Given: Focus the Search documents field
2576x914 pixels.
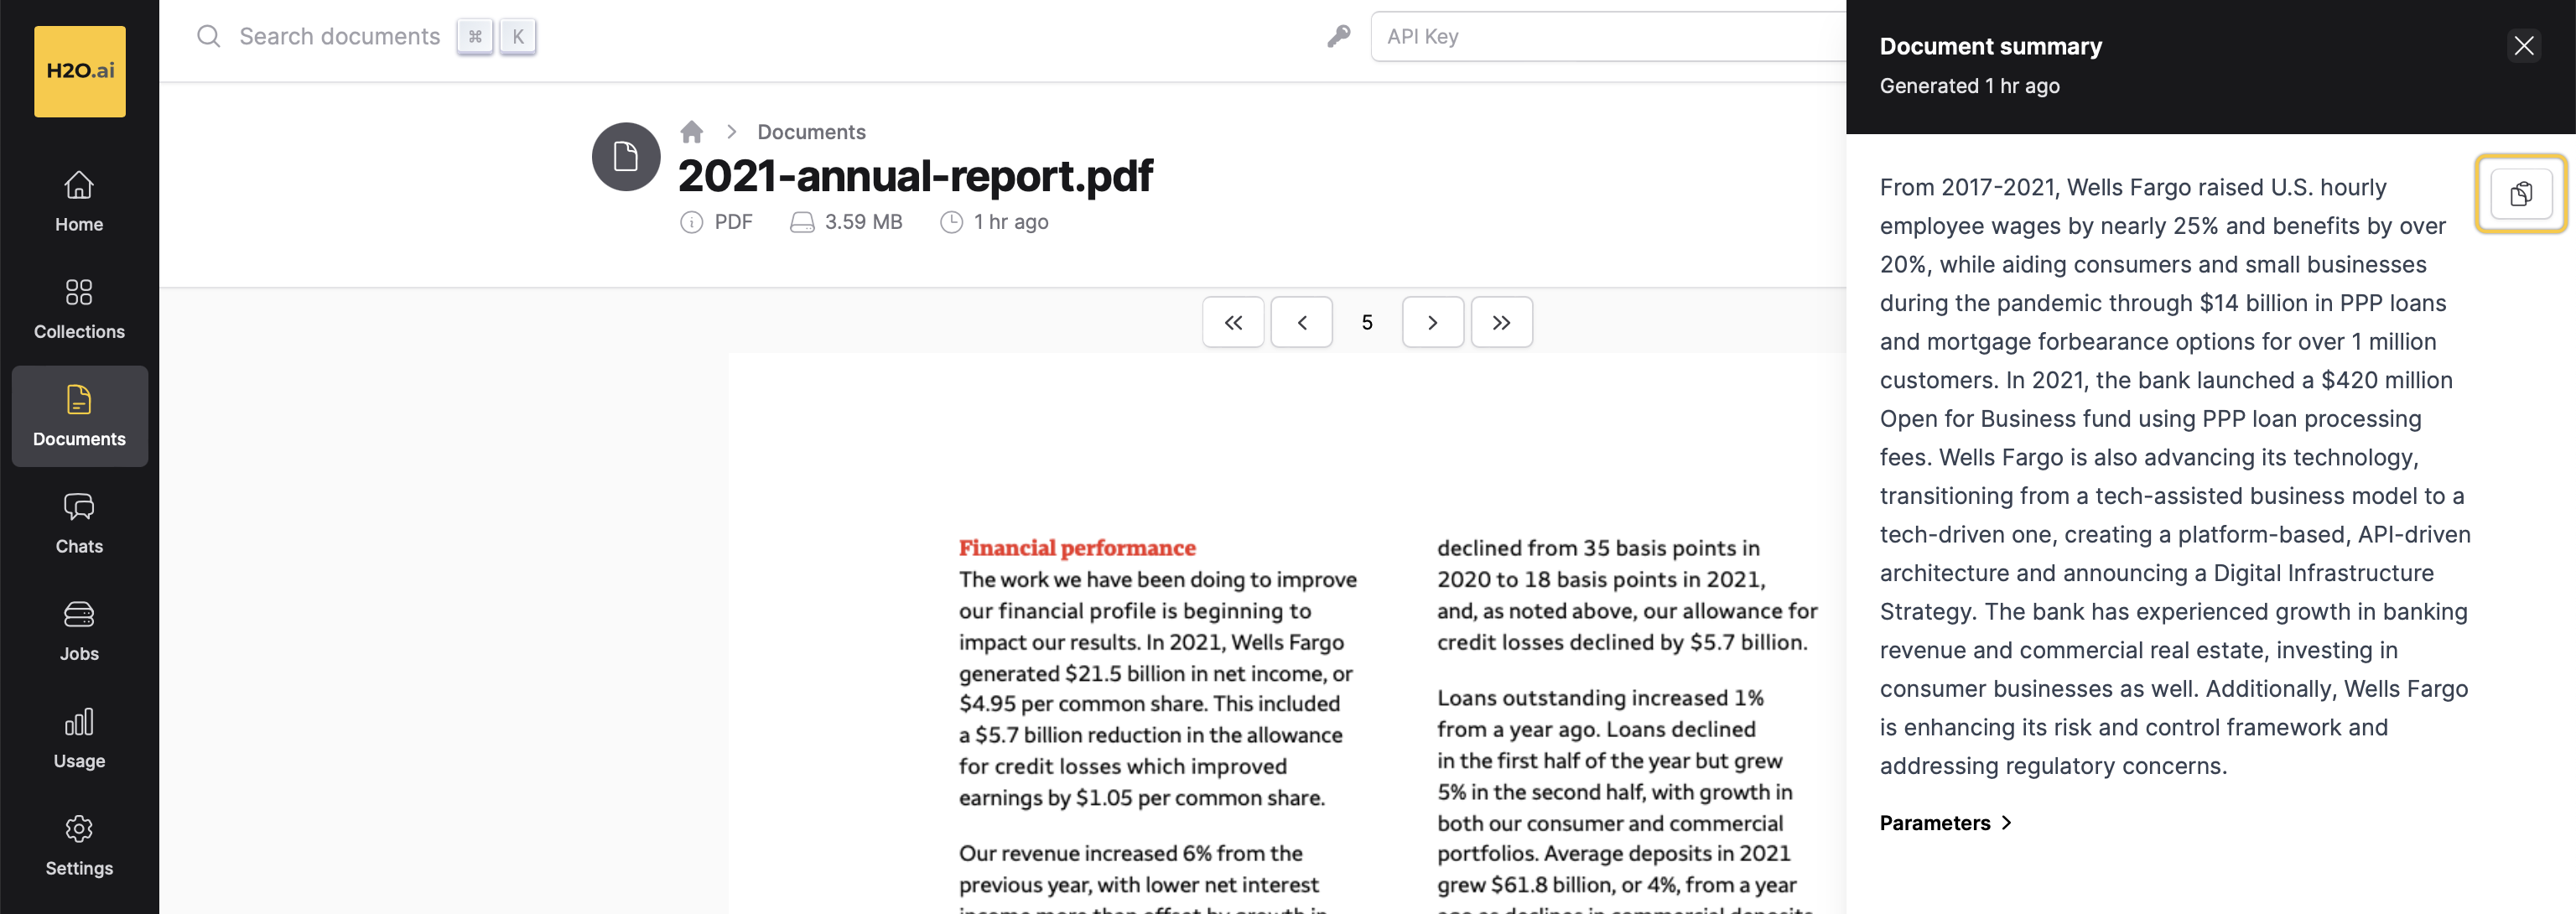Looking at the screenshot, I should tap(340, 37).
